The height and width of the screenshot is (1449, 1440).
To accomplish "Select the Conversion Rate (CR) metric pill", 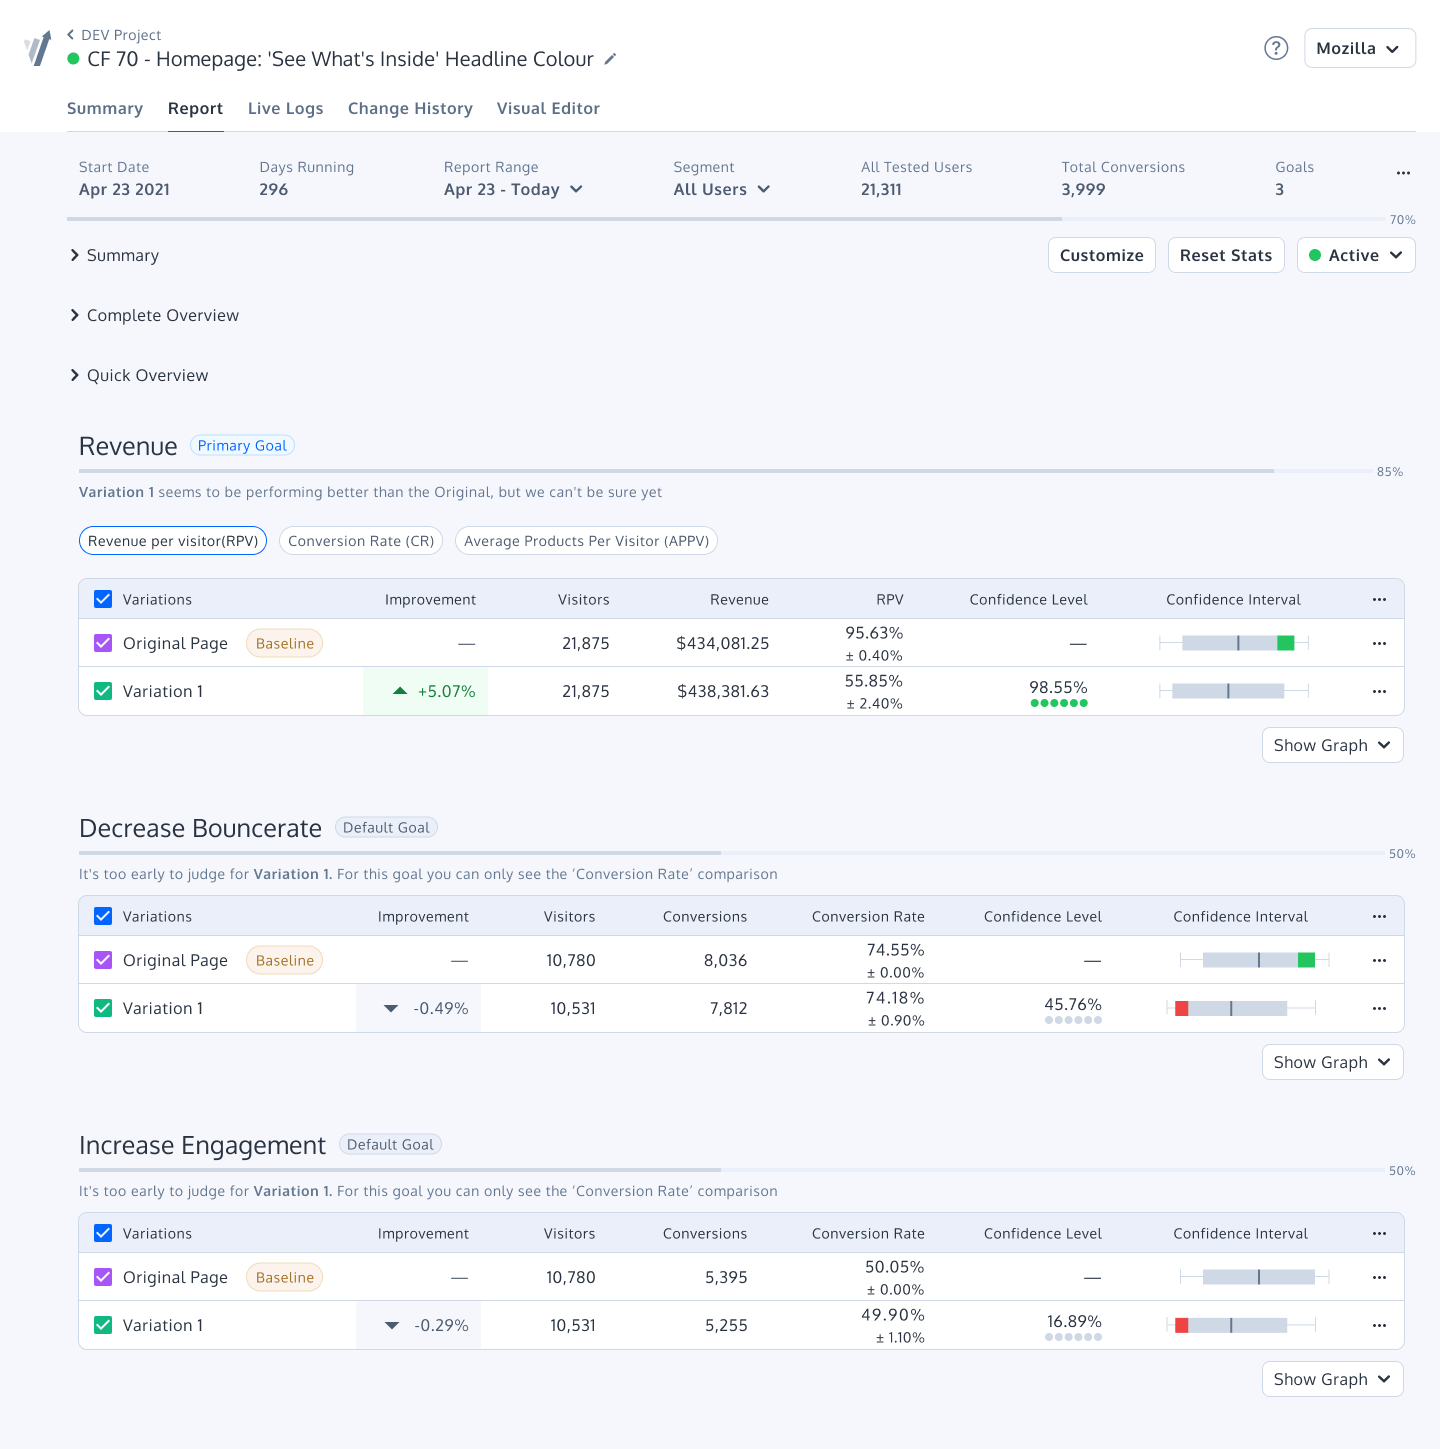I will point(361,541).
